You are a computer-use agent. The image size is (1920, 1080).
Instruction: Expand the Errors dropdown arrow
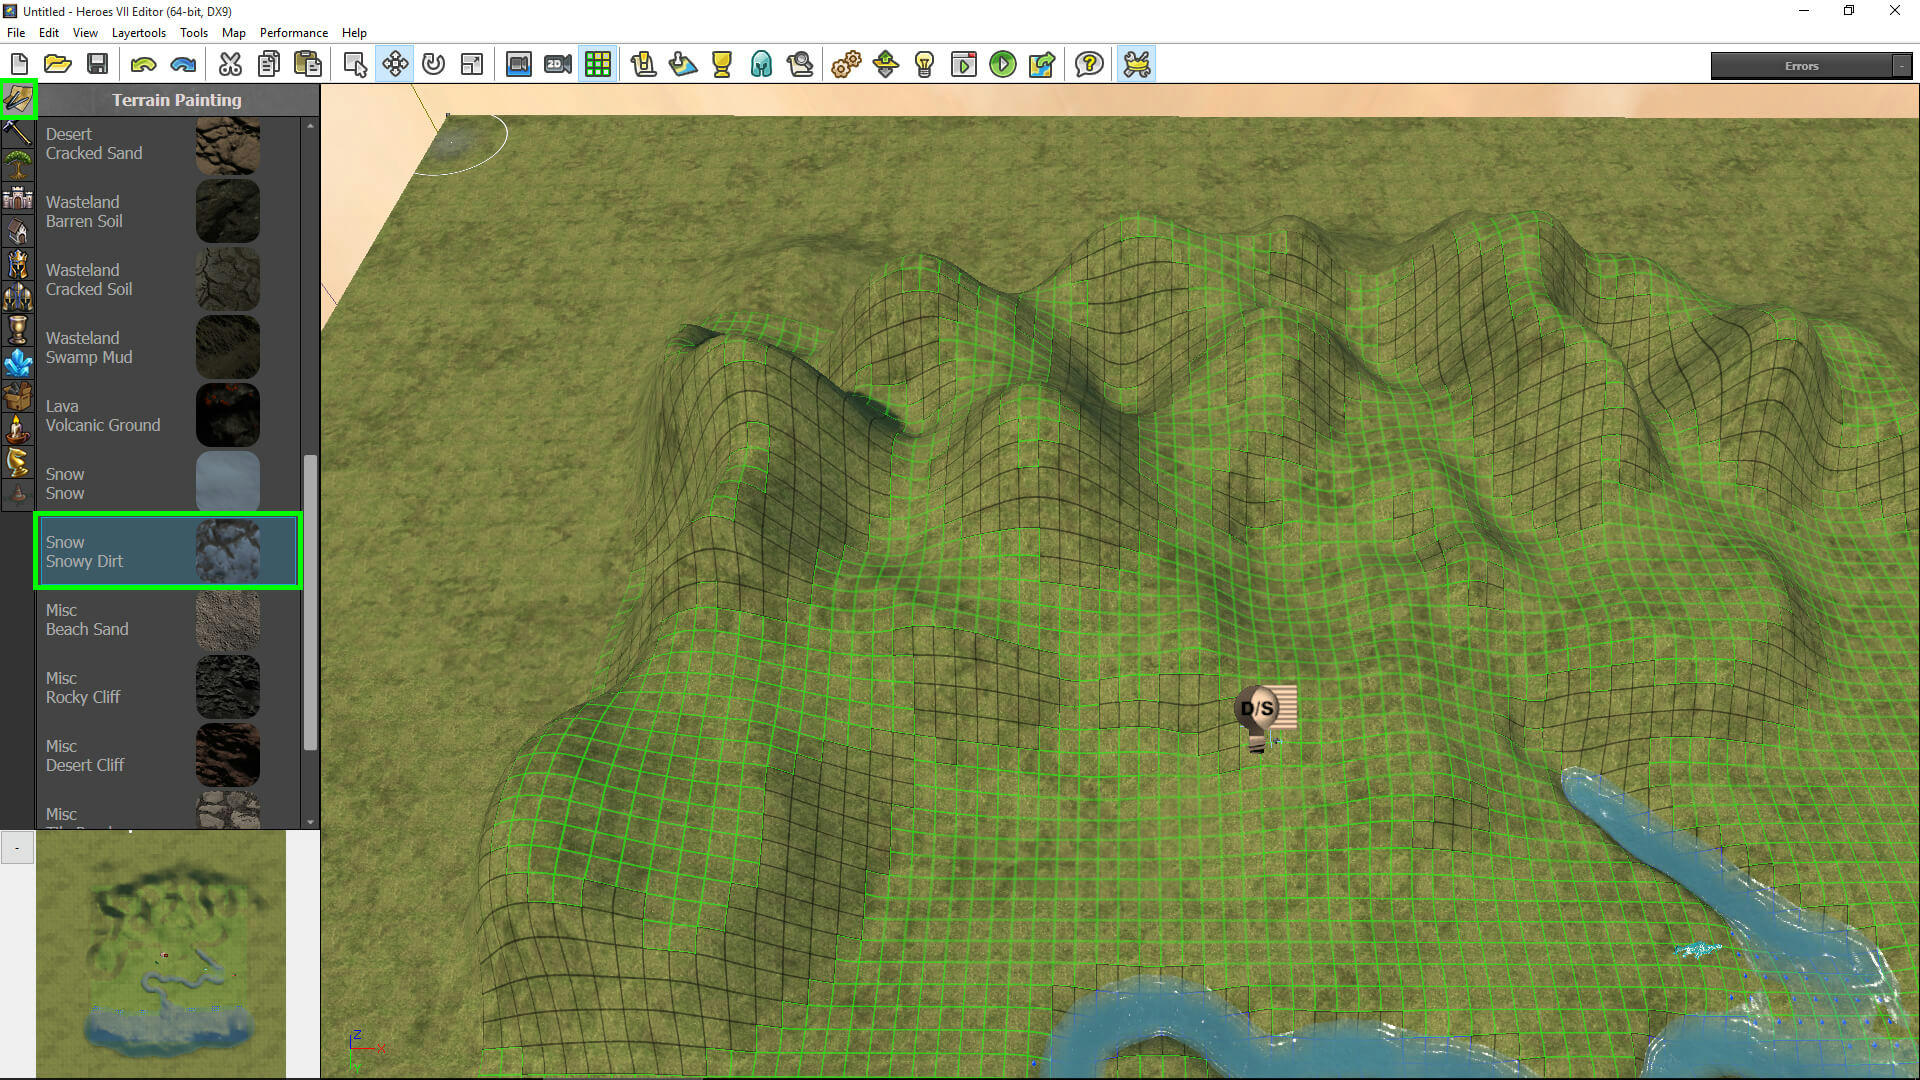coord(1901,66)
